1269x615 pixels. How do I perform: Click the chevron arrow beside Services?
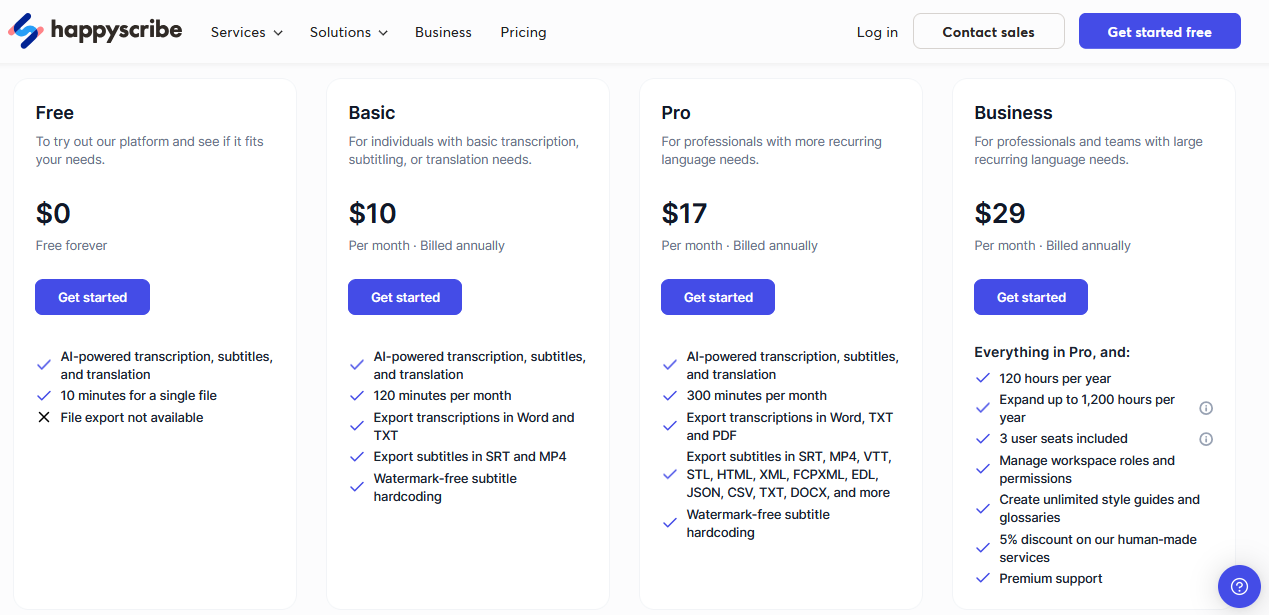[x=278, y=33]
